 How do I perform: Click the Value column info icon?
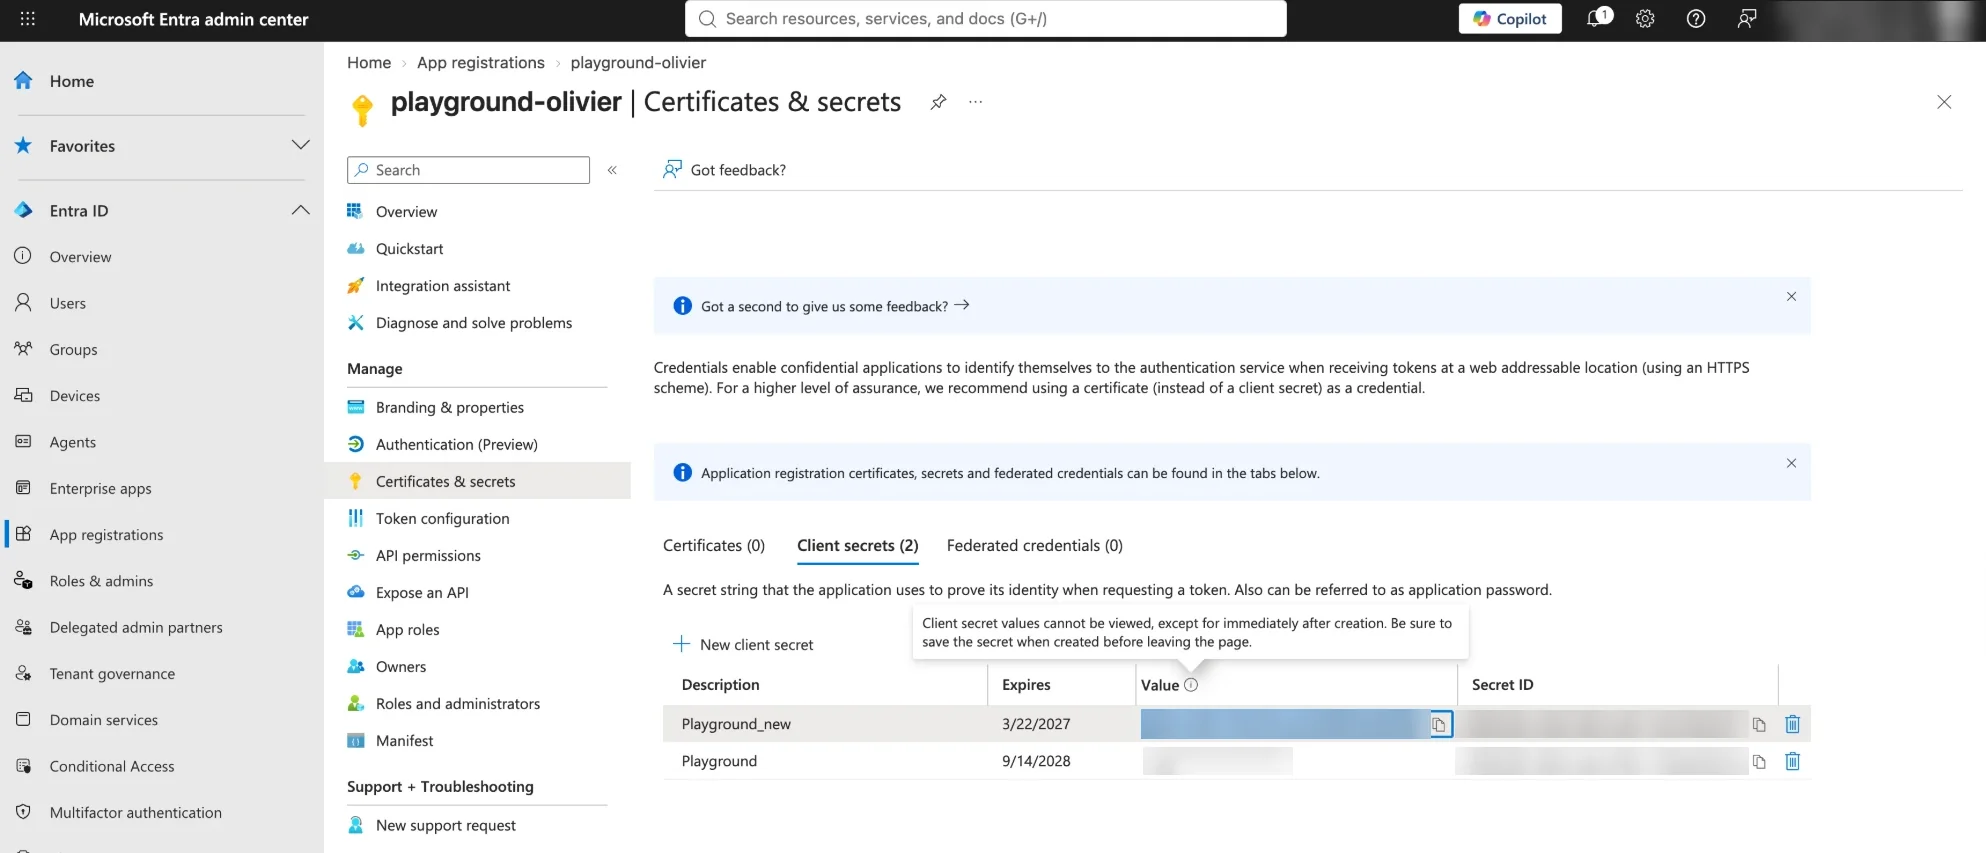[x=1191, y=685]
